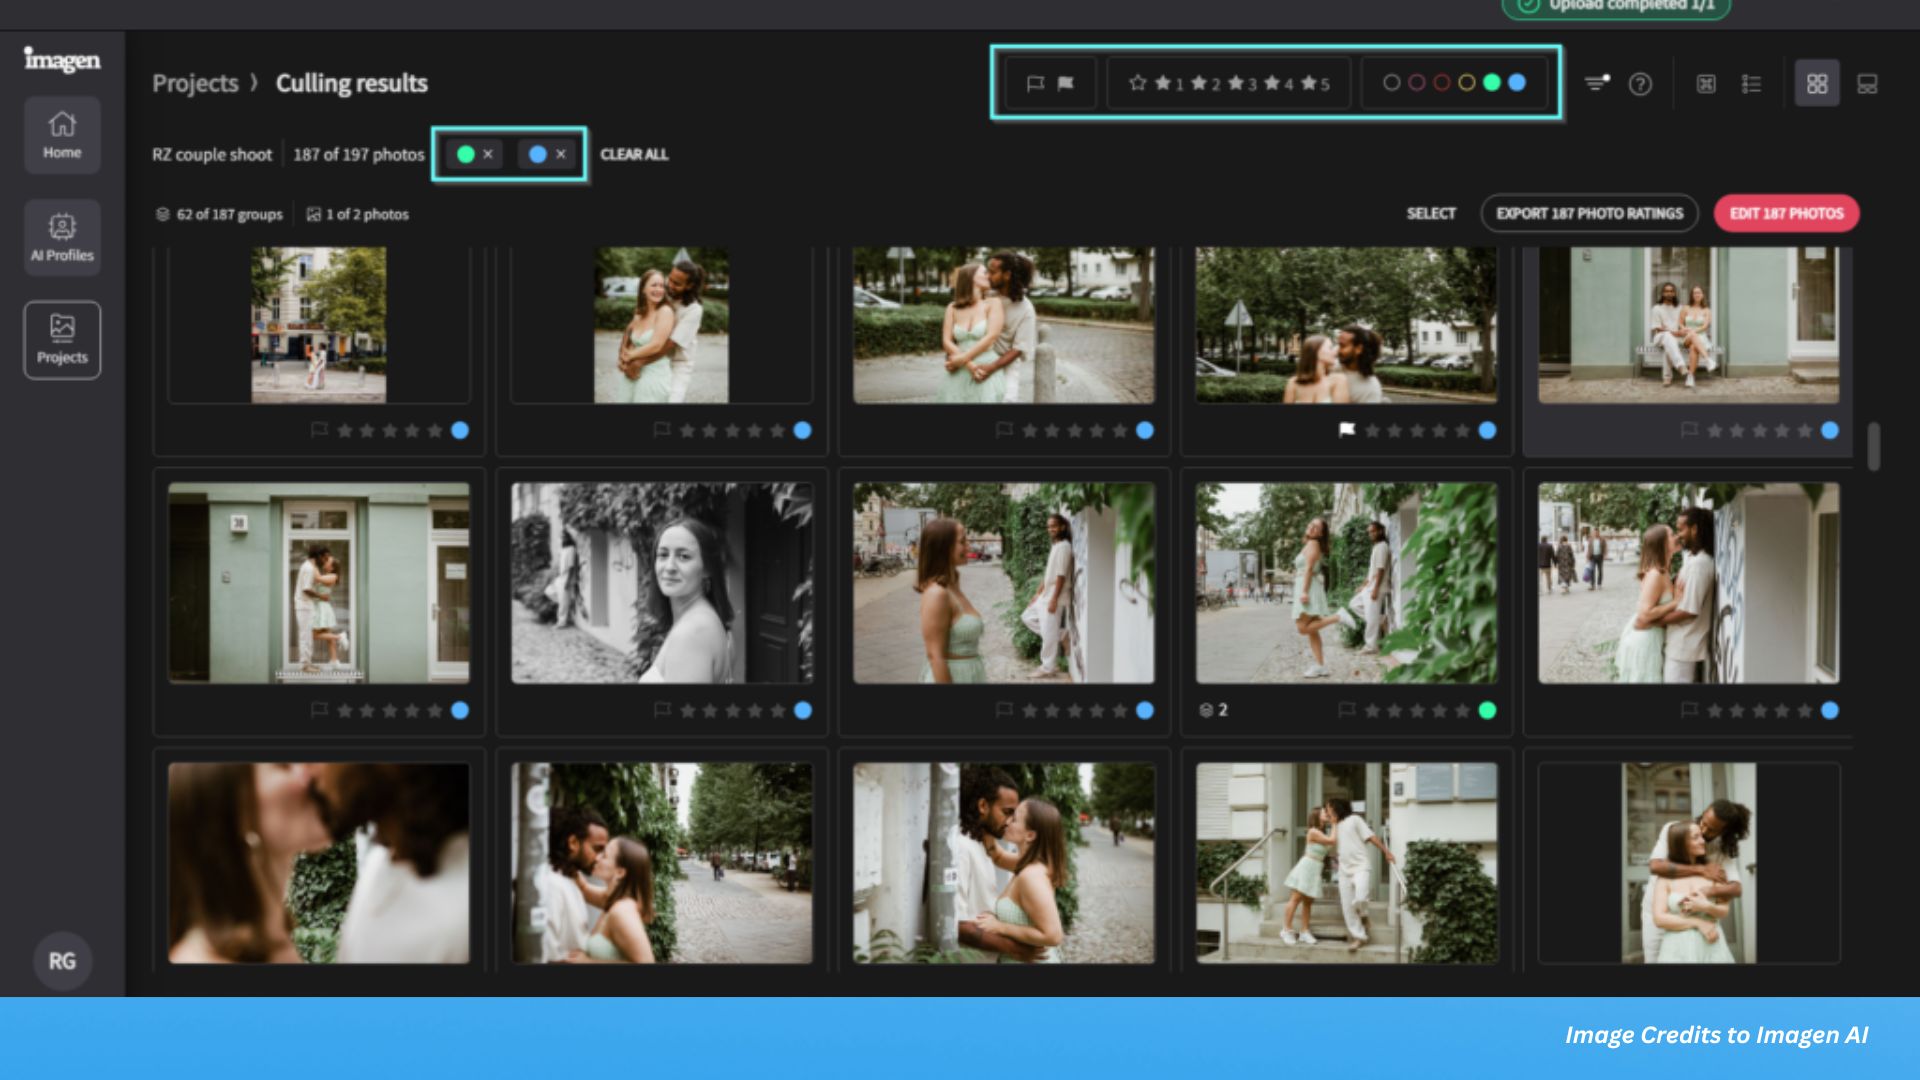Open the sort and filter options icon
Viewport: 1920px width, 1080px height.
click(x=1597, y=84)
